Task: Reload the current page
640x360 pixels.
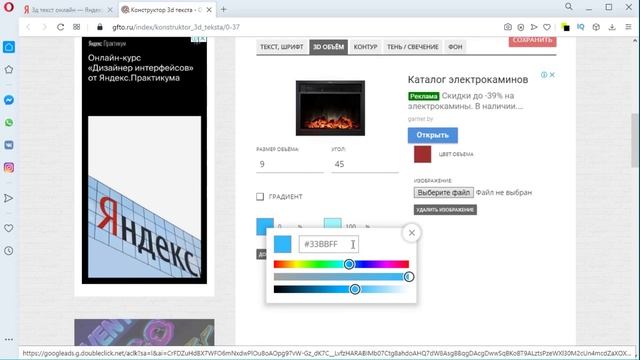Action: coord(60,27)
